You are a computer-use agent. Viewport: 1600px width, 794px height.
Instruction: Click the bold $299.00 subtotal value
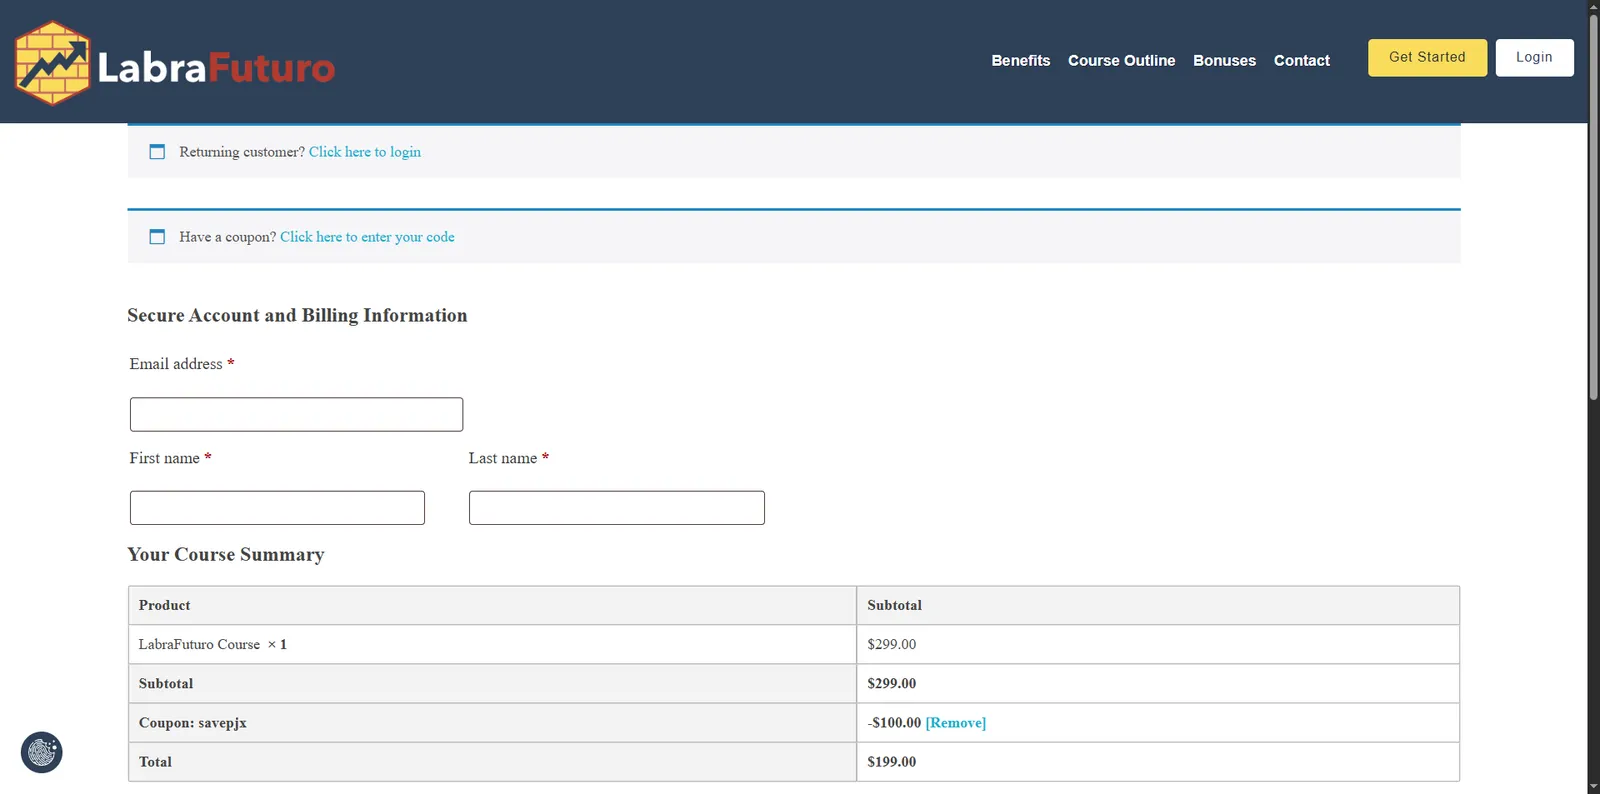pyautogui.click(x=892, y=684)
